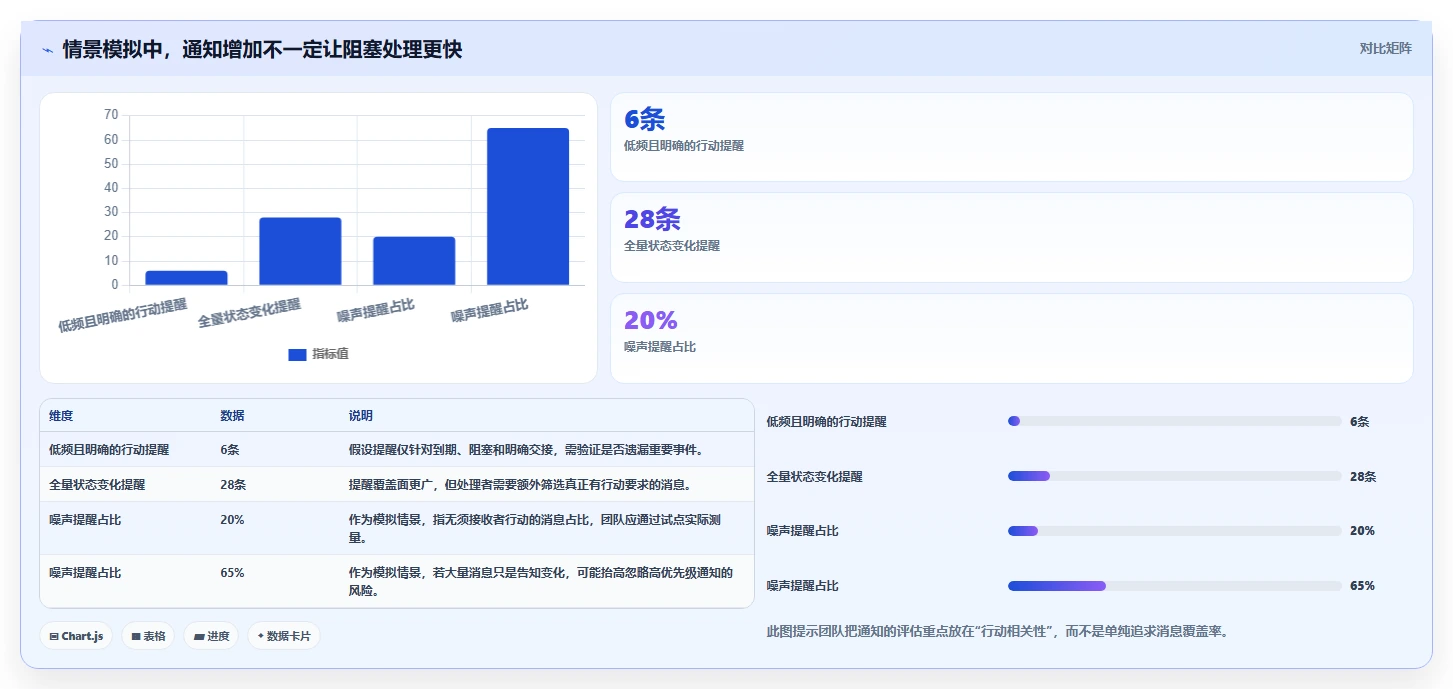
Task: Click the 说明 column header
Action: point(360,416)
